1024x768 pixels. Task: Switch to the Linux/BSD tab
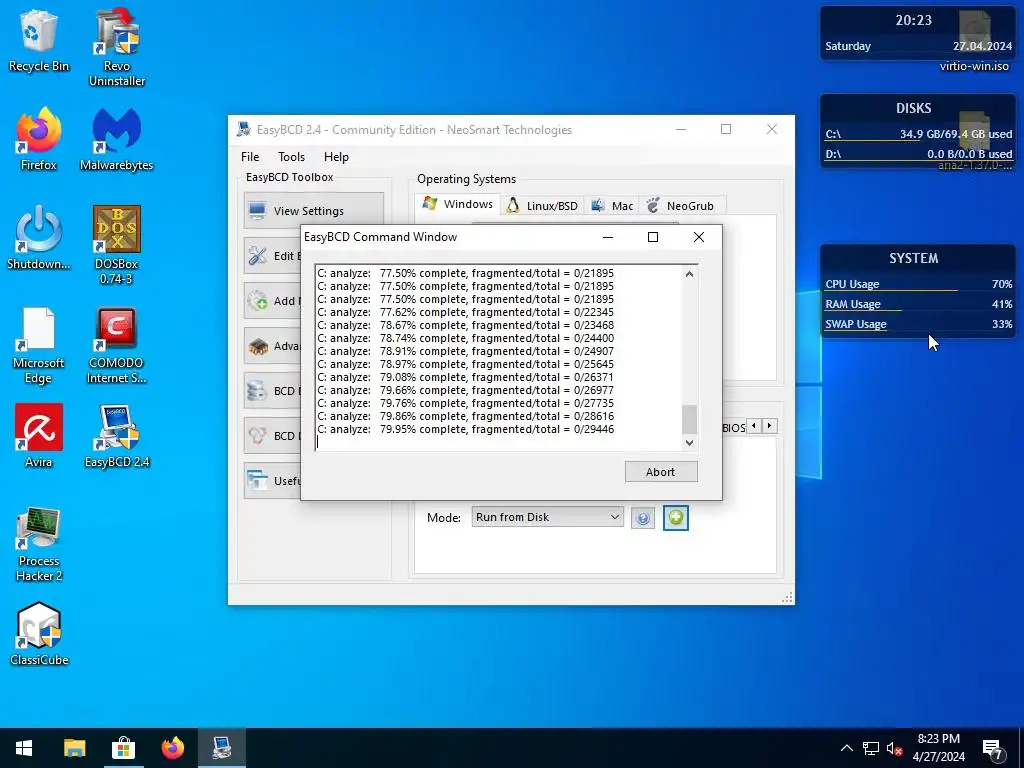click(543, 206)
